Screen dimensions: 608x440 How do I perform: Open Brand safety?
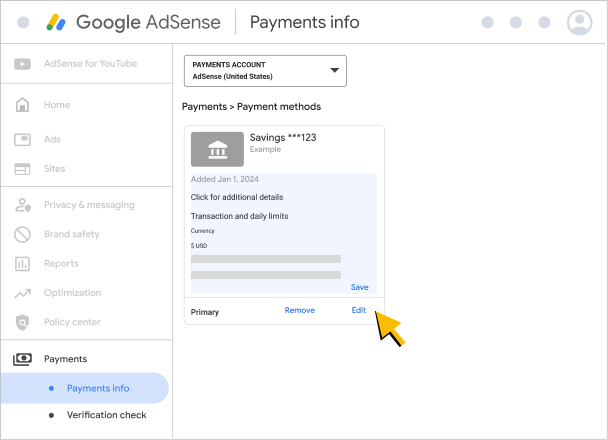[72, 234]
